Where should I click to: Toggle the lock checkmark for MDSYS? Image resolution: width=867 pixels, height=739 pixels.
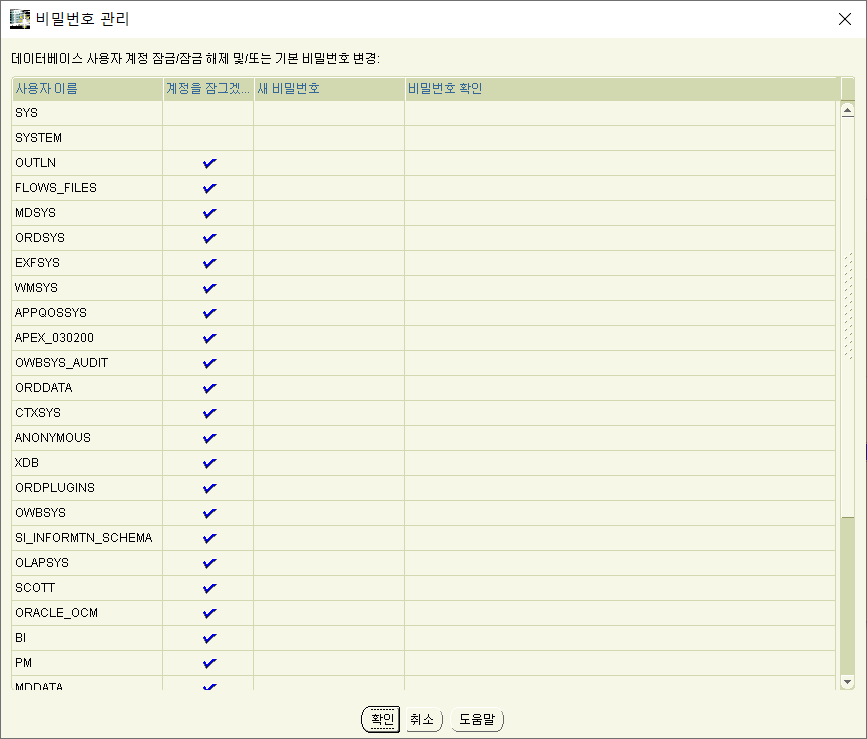[x=209, y=213]
